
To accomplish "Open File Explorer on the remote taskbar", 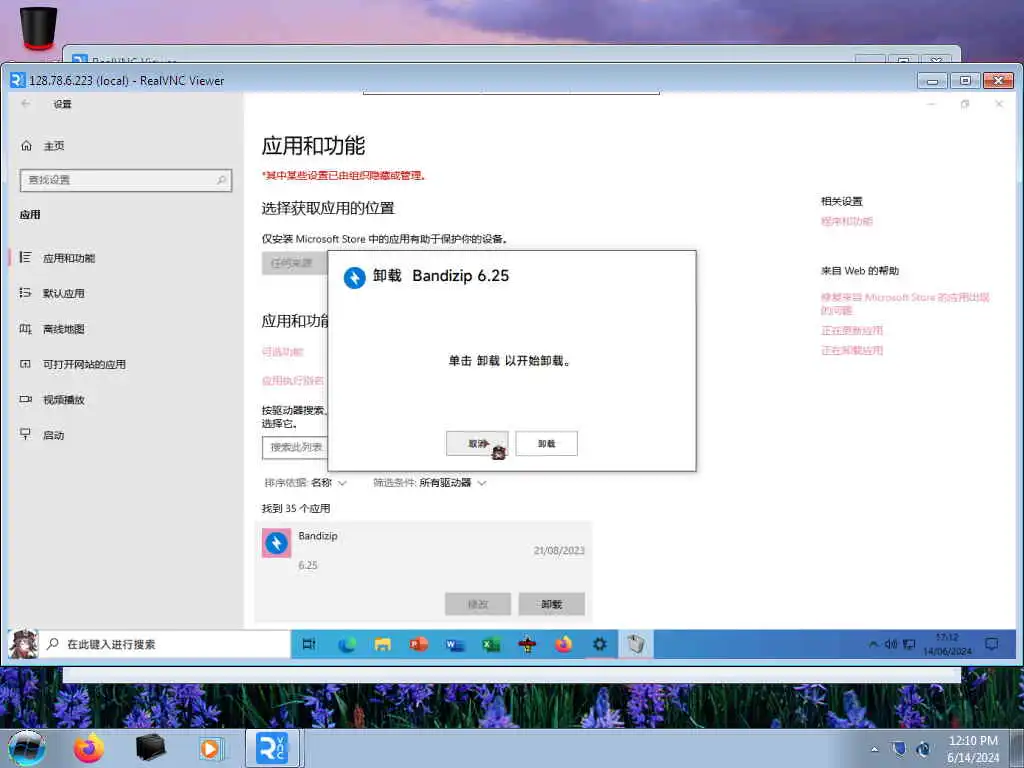I will (383, 645).
